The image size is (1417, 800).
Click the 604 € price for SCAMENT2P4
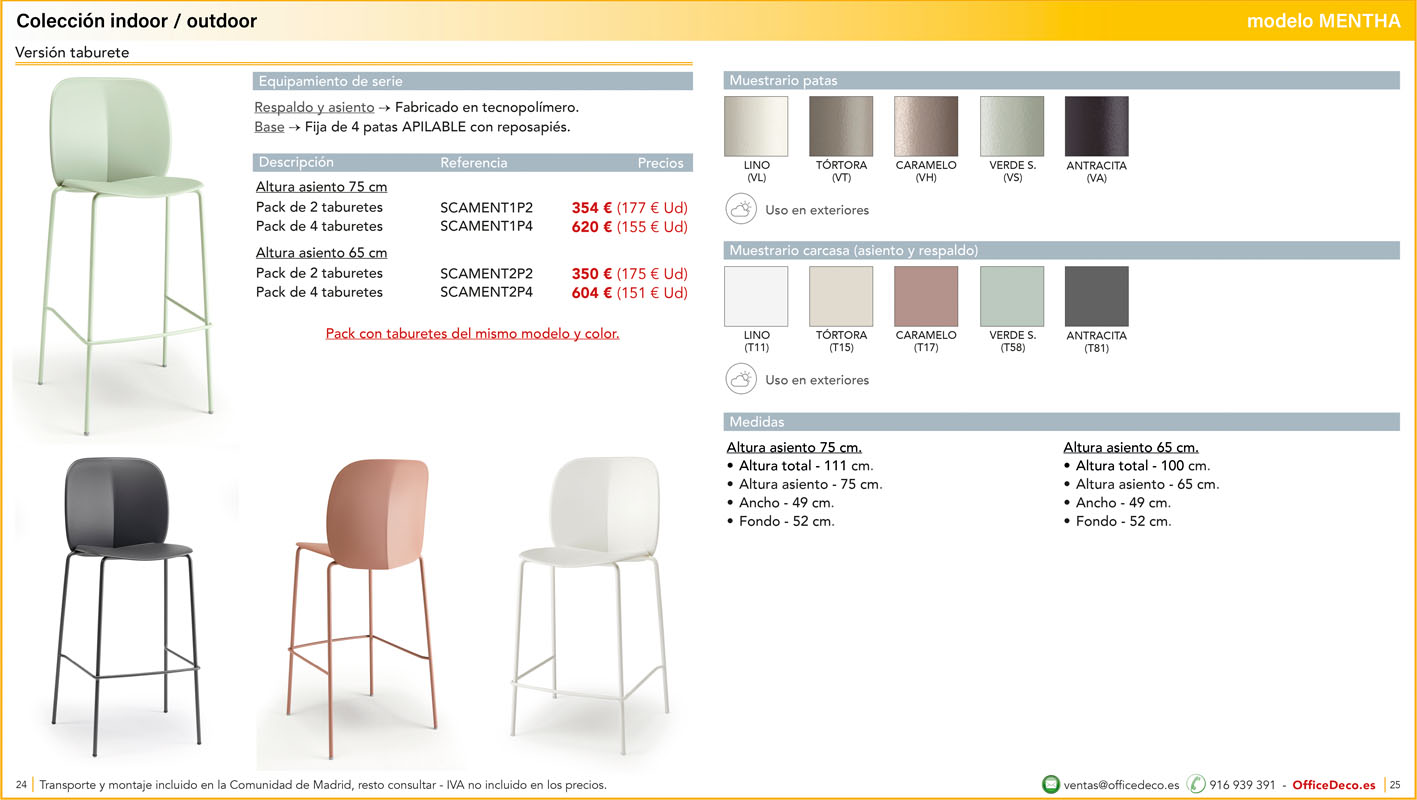(x=591, y=293)
